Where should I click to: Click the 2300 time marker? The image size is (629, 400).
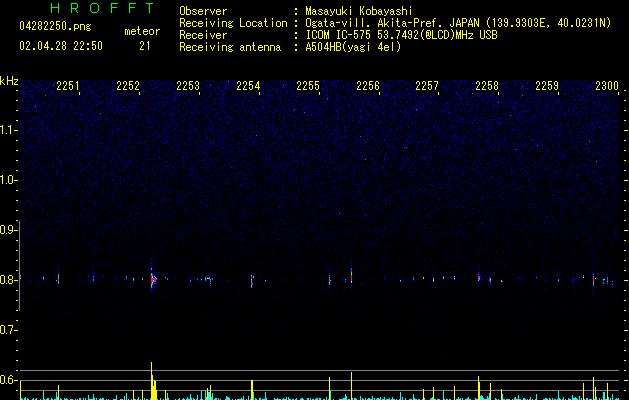[x=607, y=85]
